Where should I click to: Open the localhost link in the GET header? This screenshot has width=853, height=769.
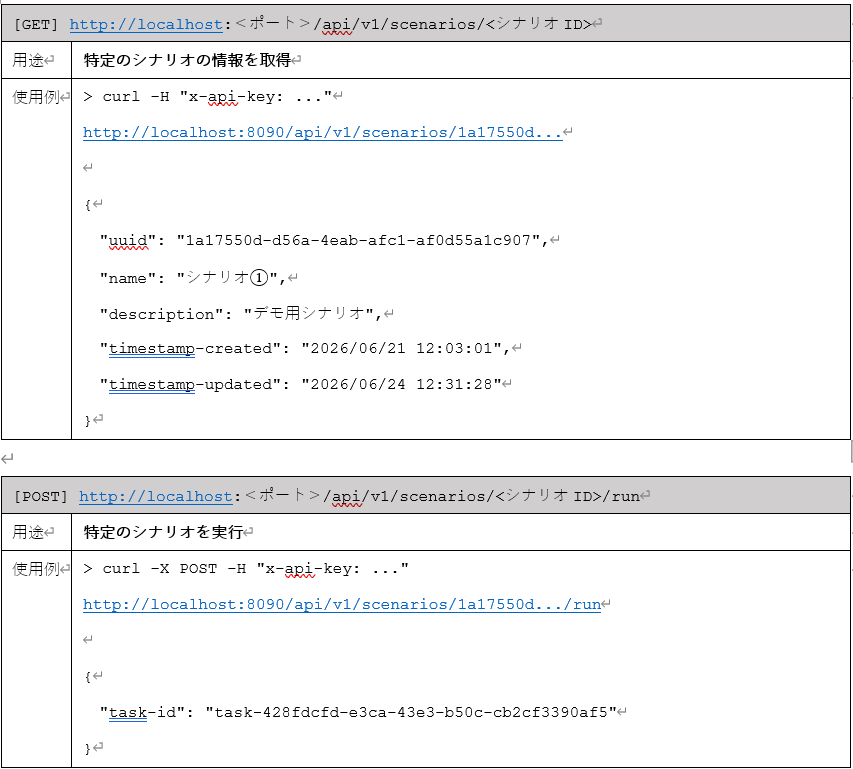(x=146, y=24)
